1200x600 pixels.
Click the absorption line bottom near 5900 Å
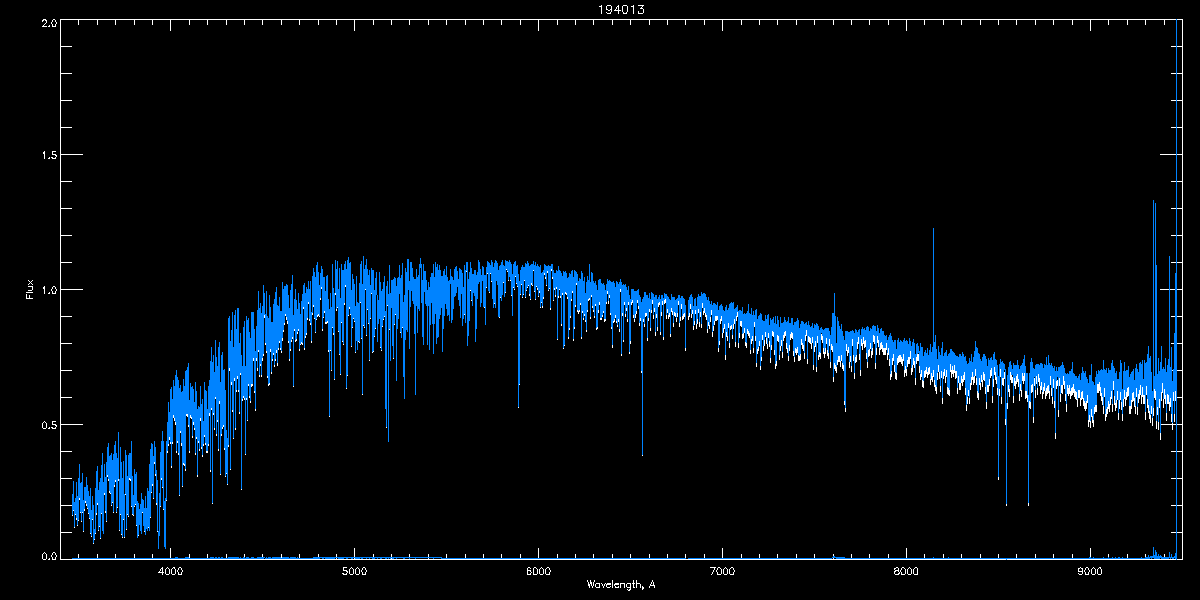[x=518, y=406]
